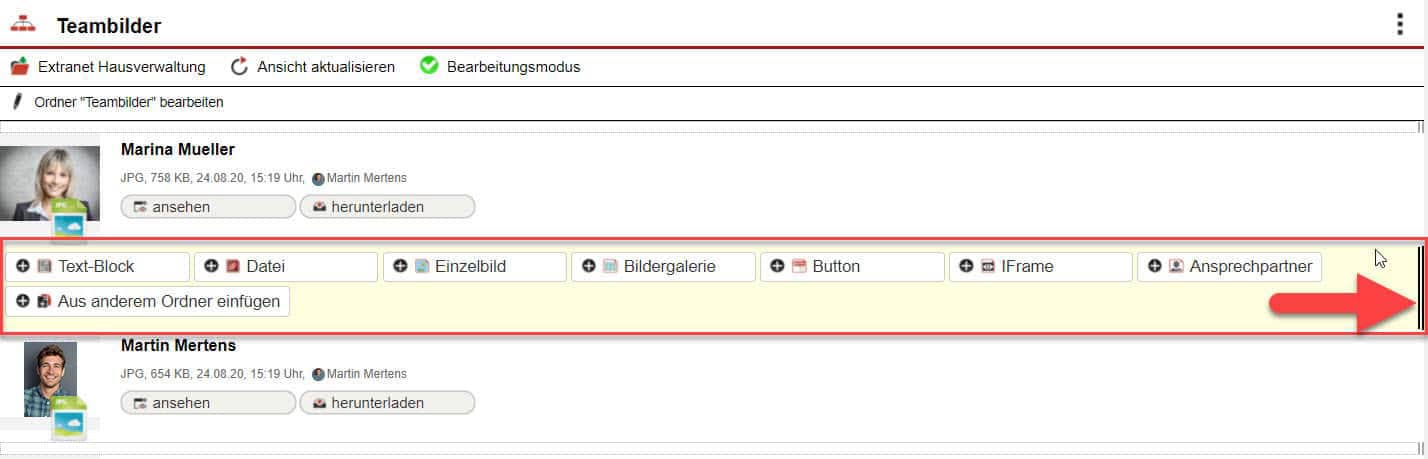The height and width of the screenshot is (459, 1428).
Task: Open Marina Mueller photo thumbnail
Action: (50, 183)
